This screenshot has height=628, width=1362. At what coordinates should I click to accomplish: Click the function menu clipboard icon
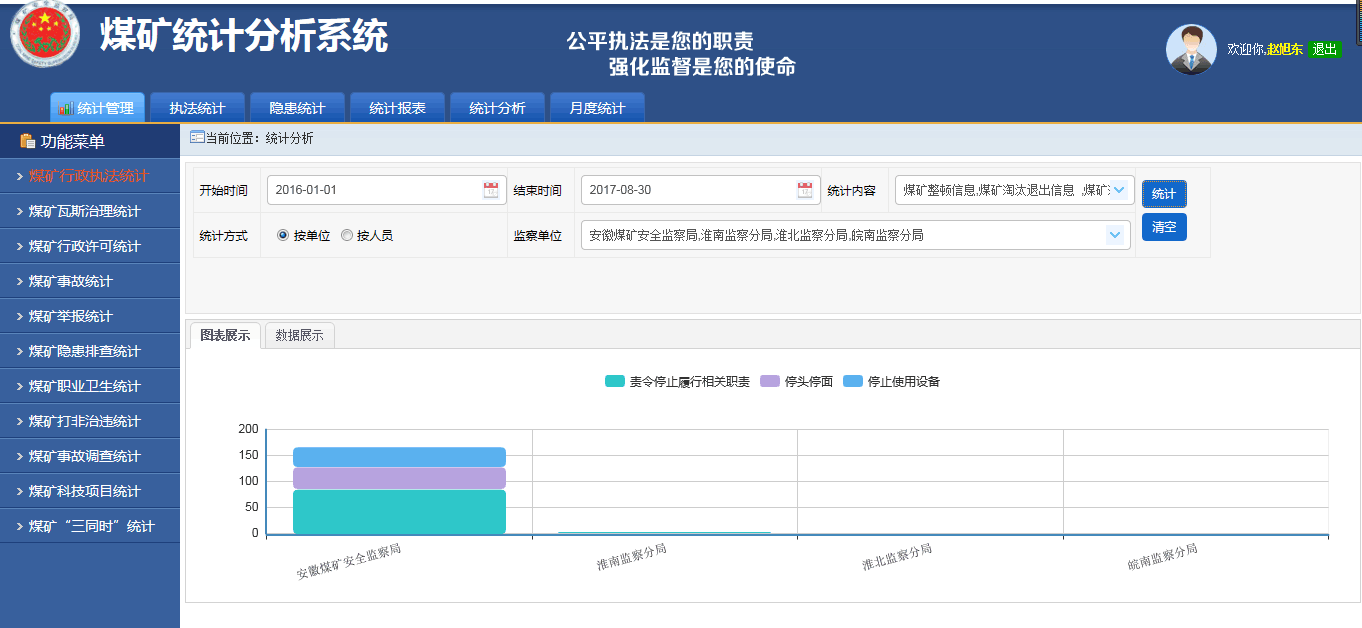tap(28, 141)
